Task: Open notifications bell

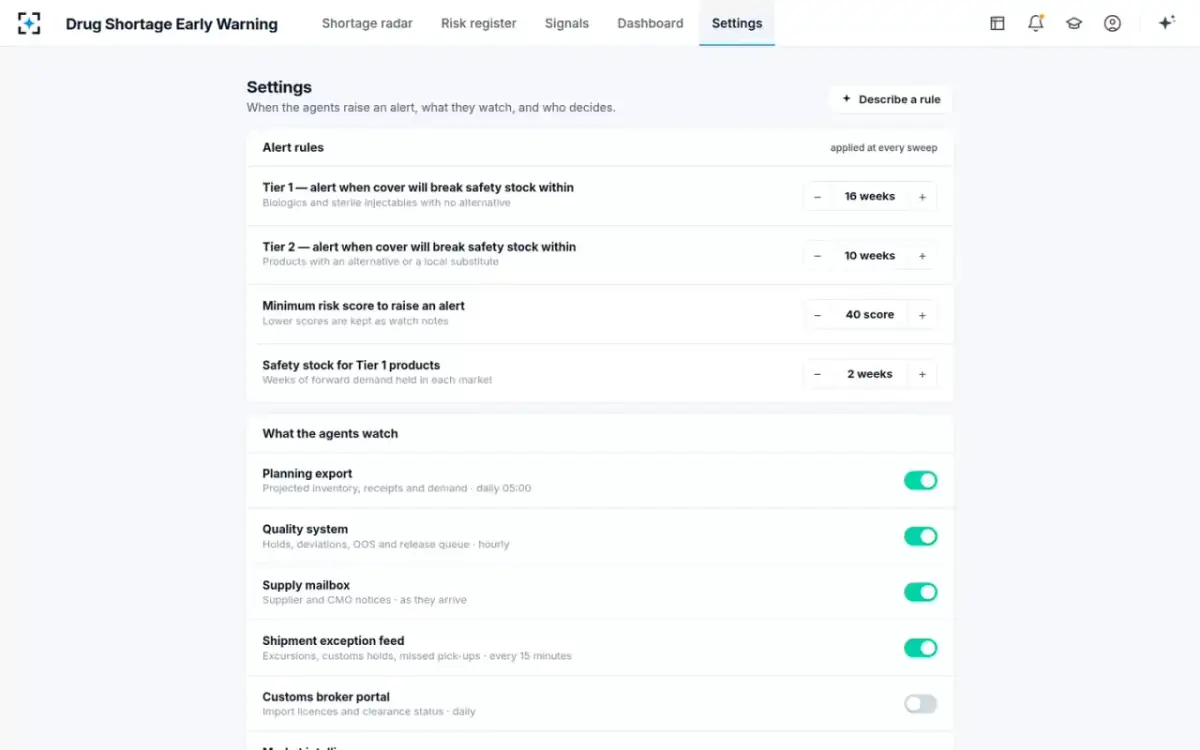Action: pos(1036,23)
